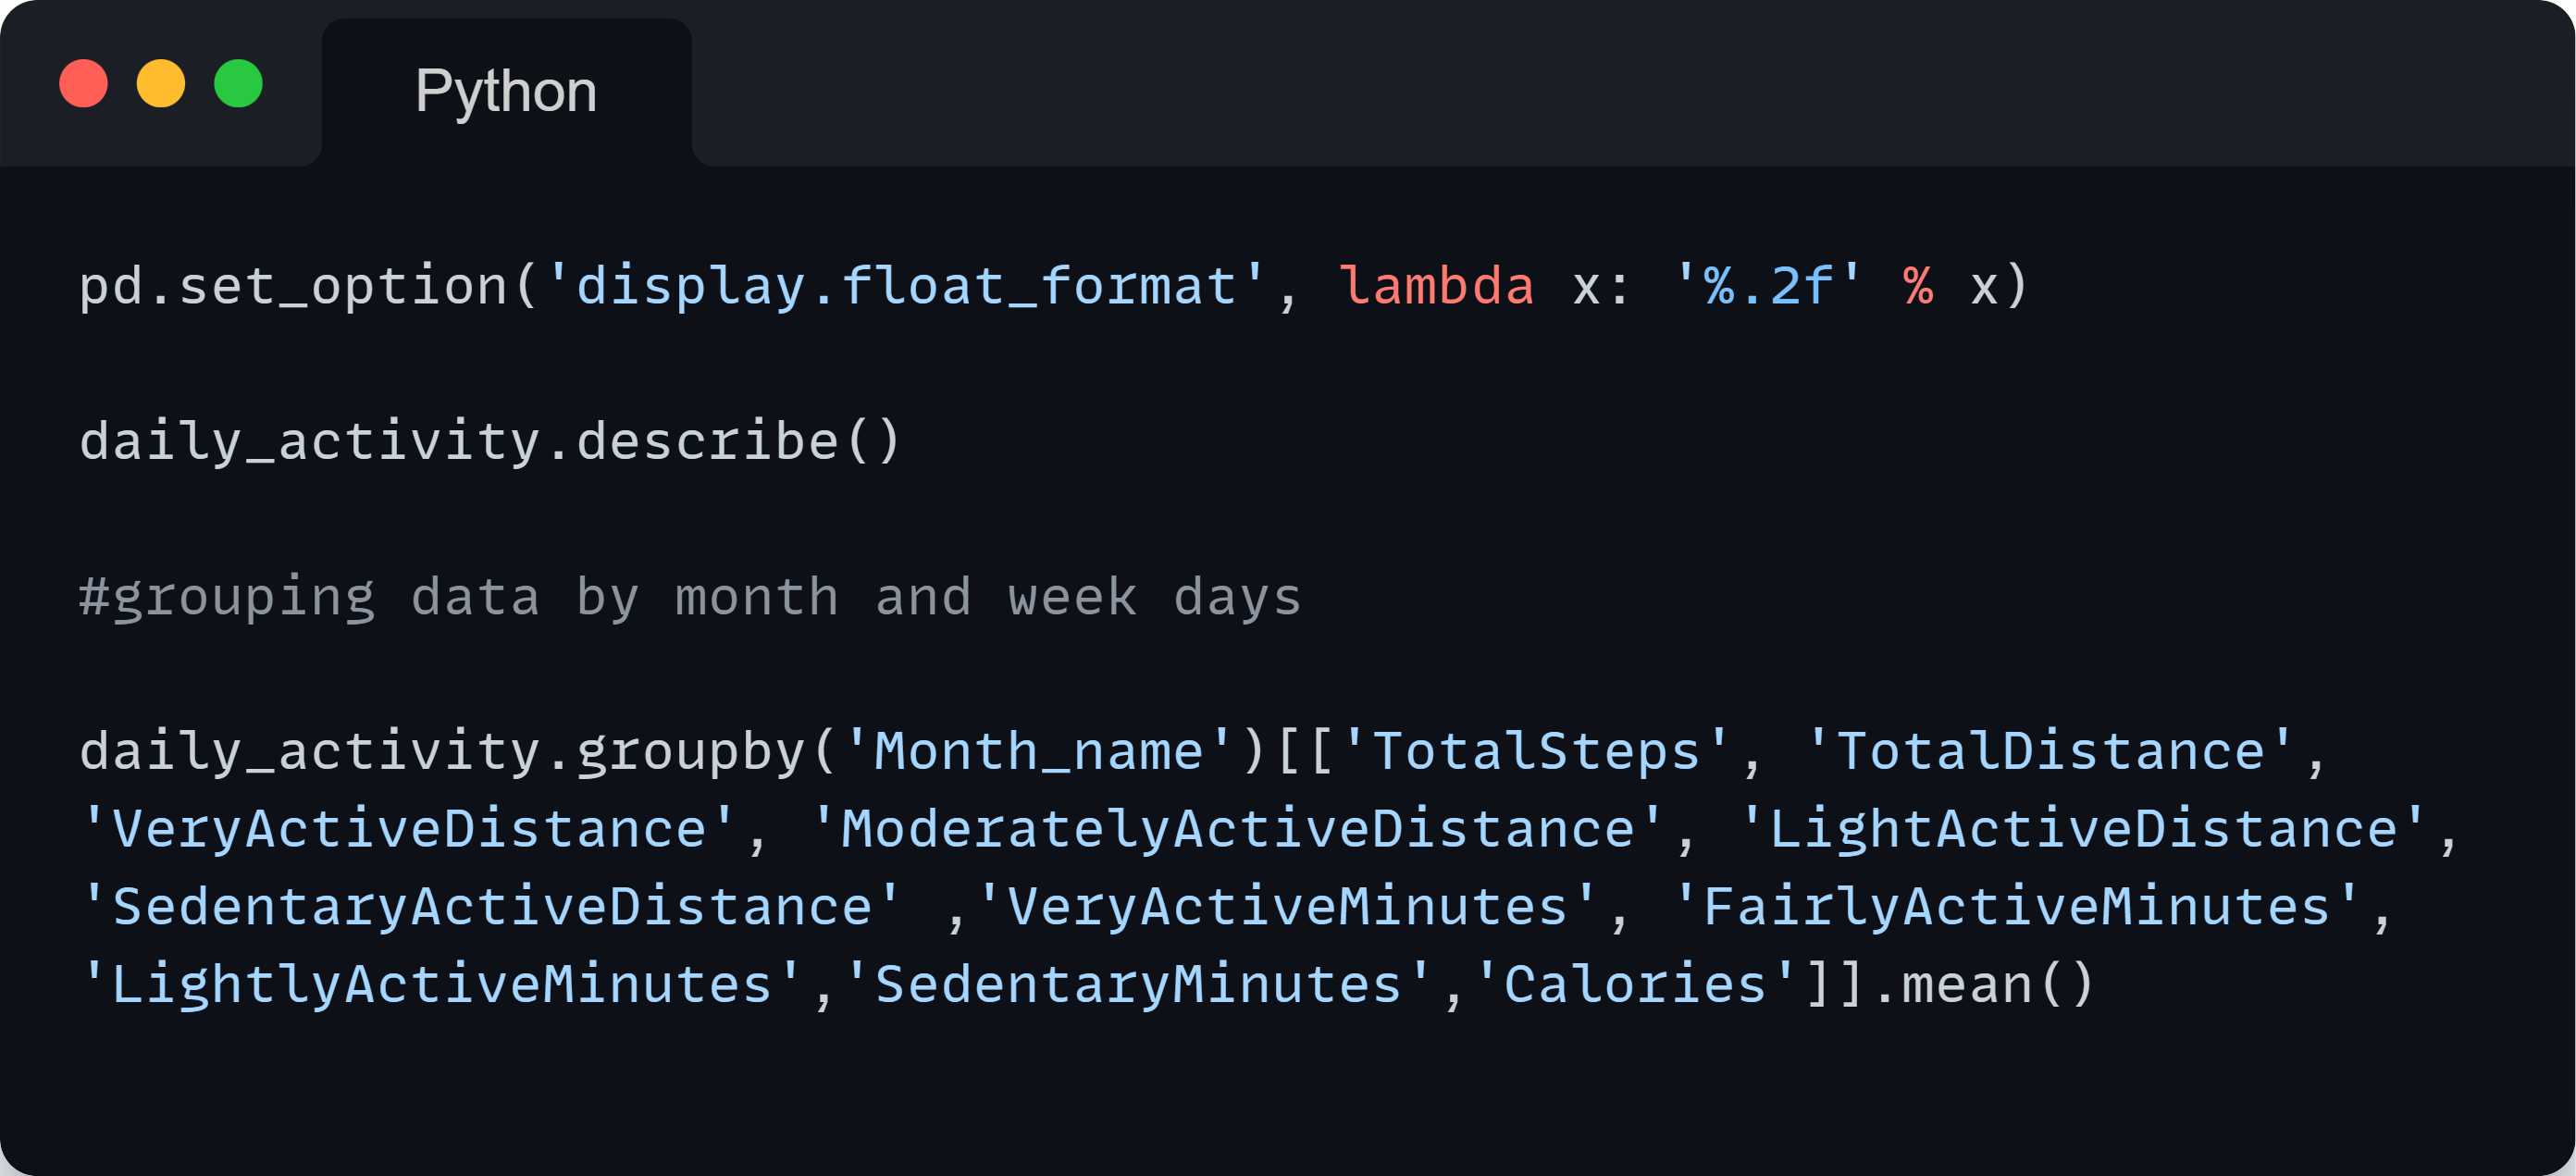
Task: Click the green maximize window dot
Action: [x=238, y=83]
